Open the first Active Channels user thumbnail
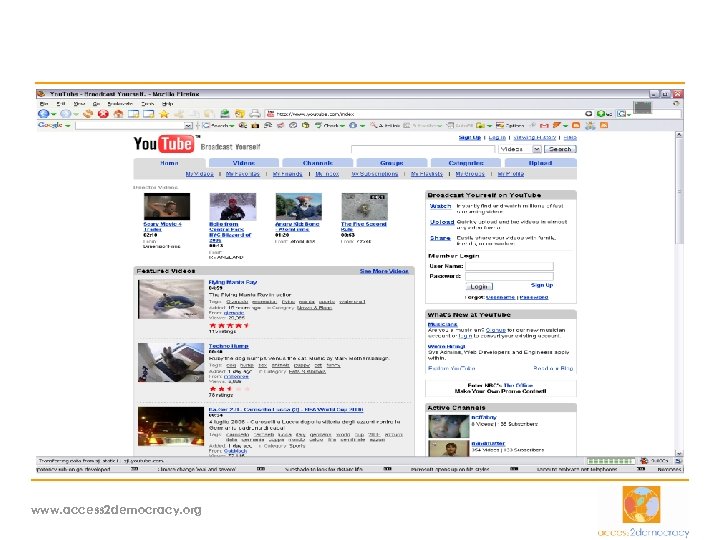This screenshot has height=540, width=720. pos(449,427)
